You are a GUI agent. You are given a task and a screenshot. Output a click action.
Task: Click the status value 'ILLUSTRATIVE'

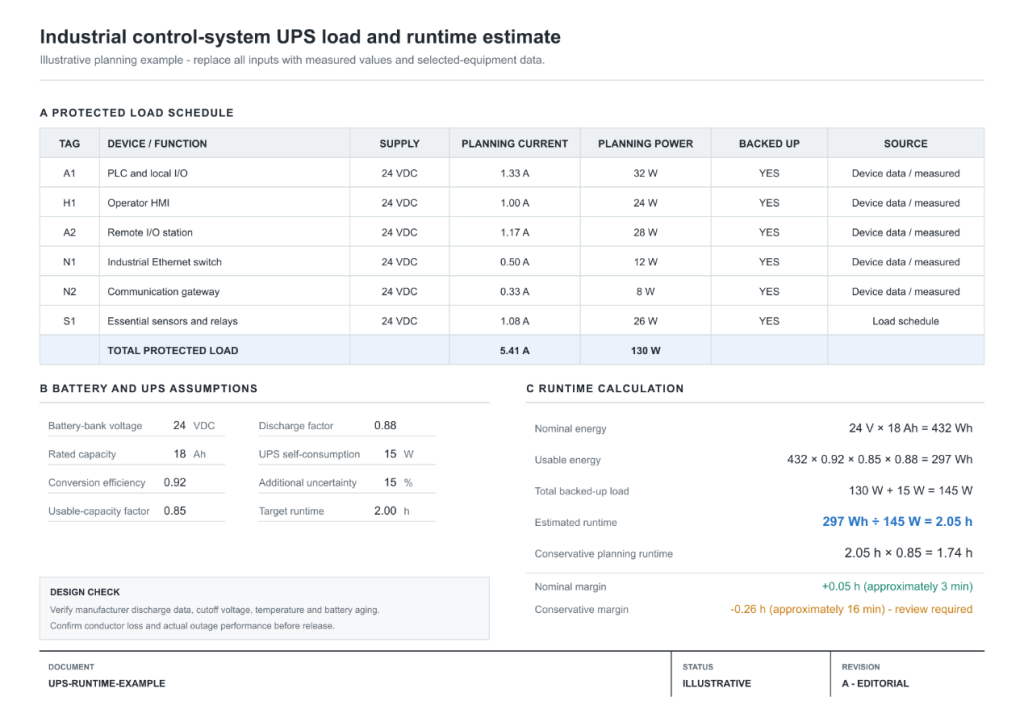click(716, 683)
